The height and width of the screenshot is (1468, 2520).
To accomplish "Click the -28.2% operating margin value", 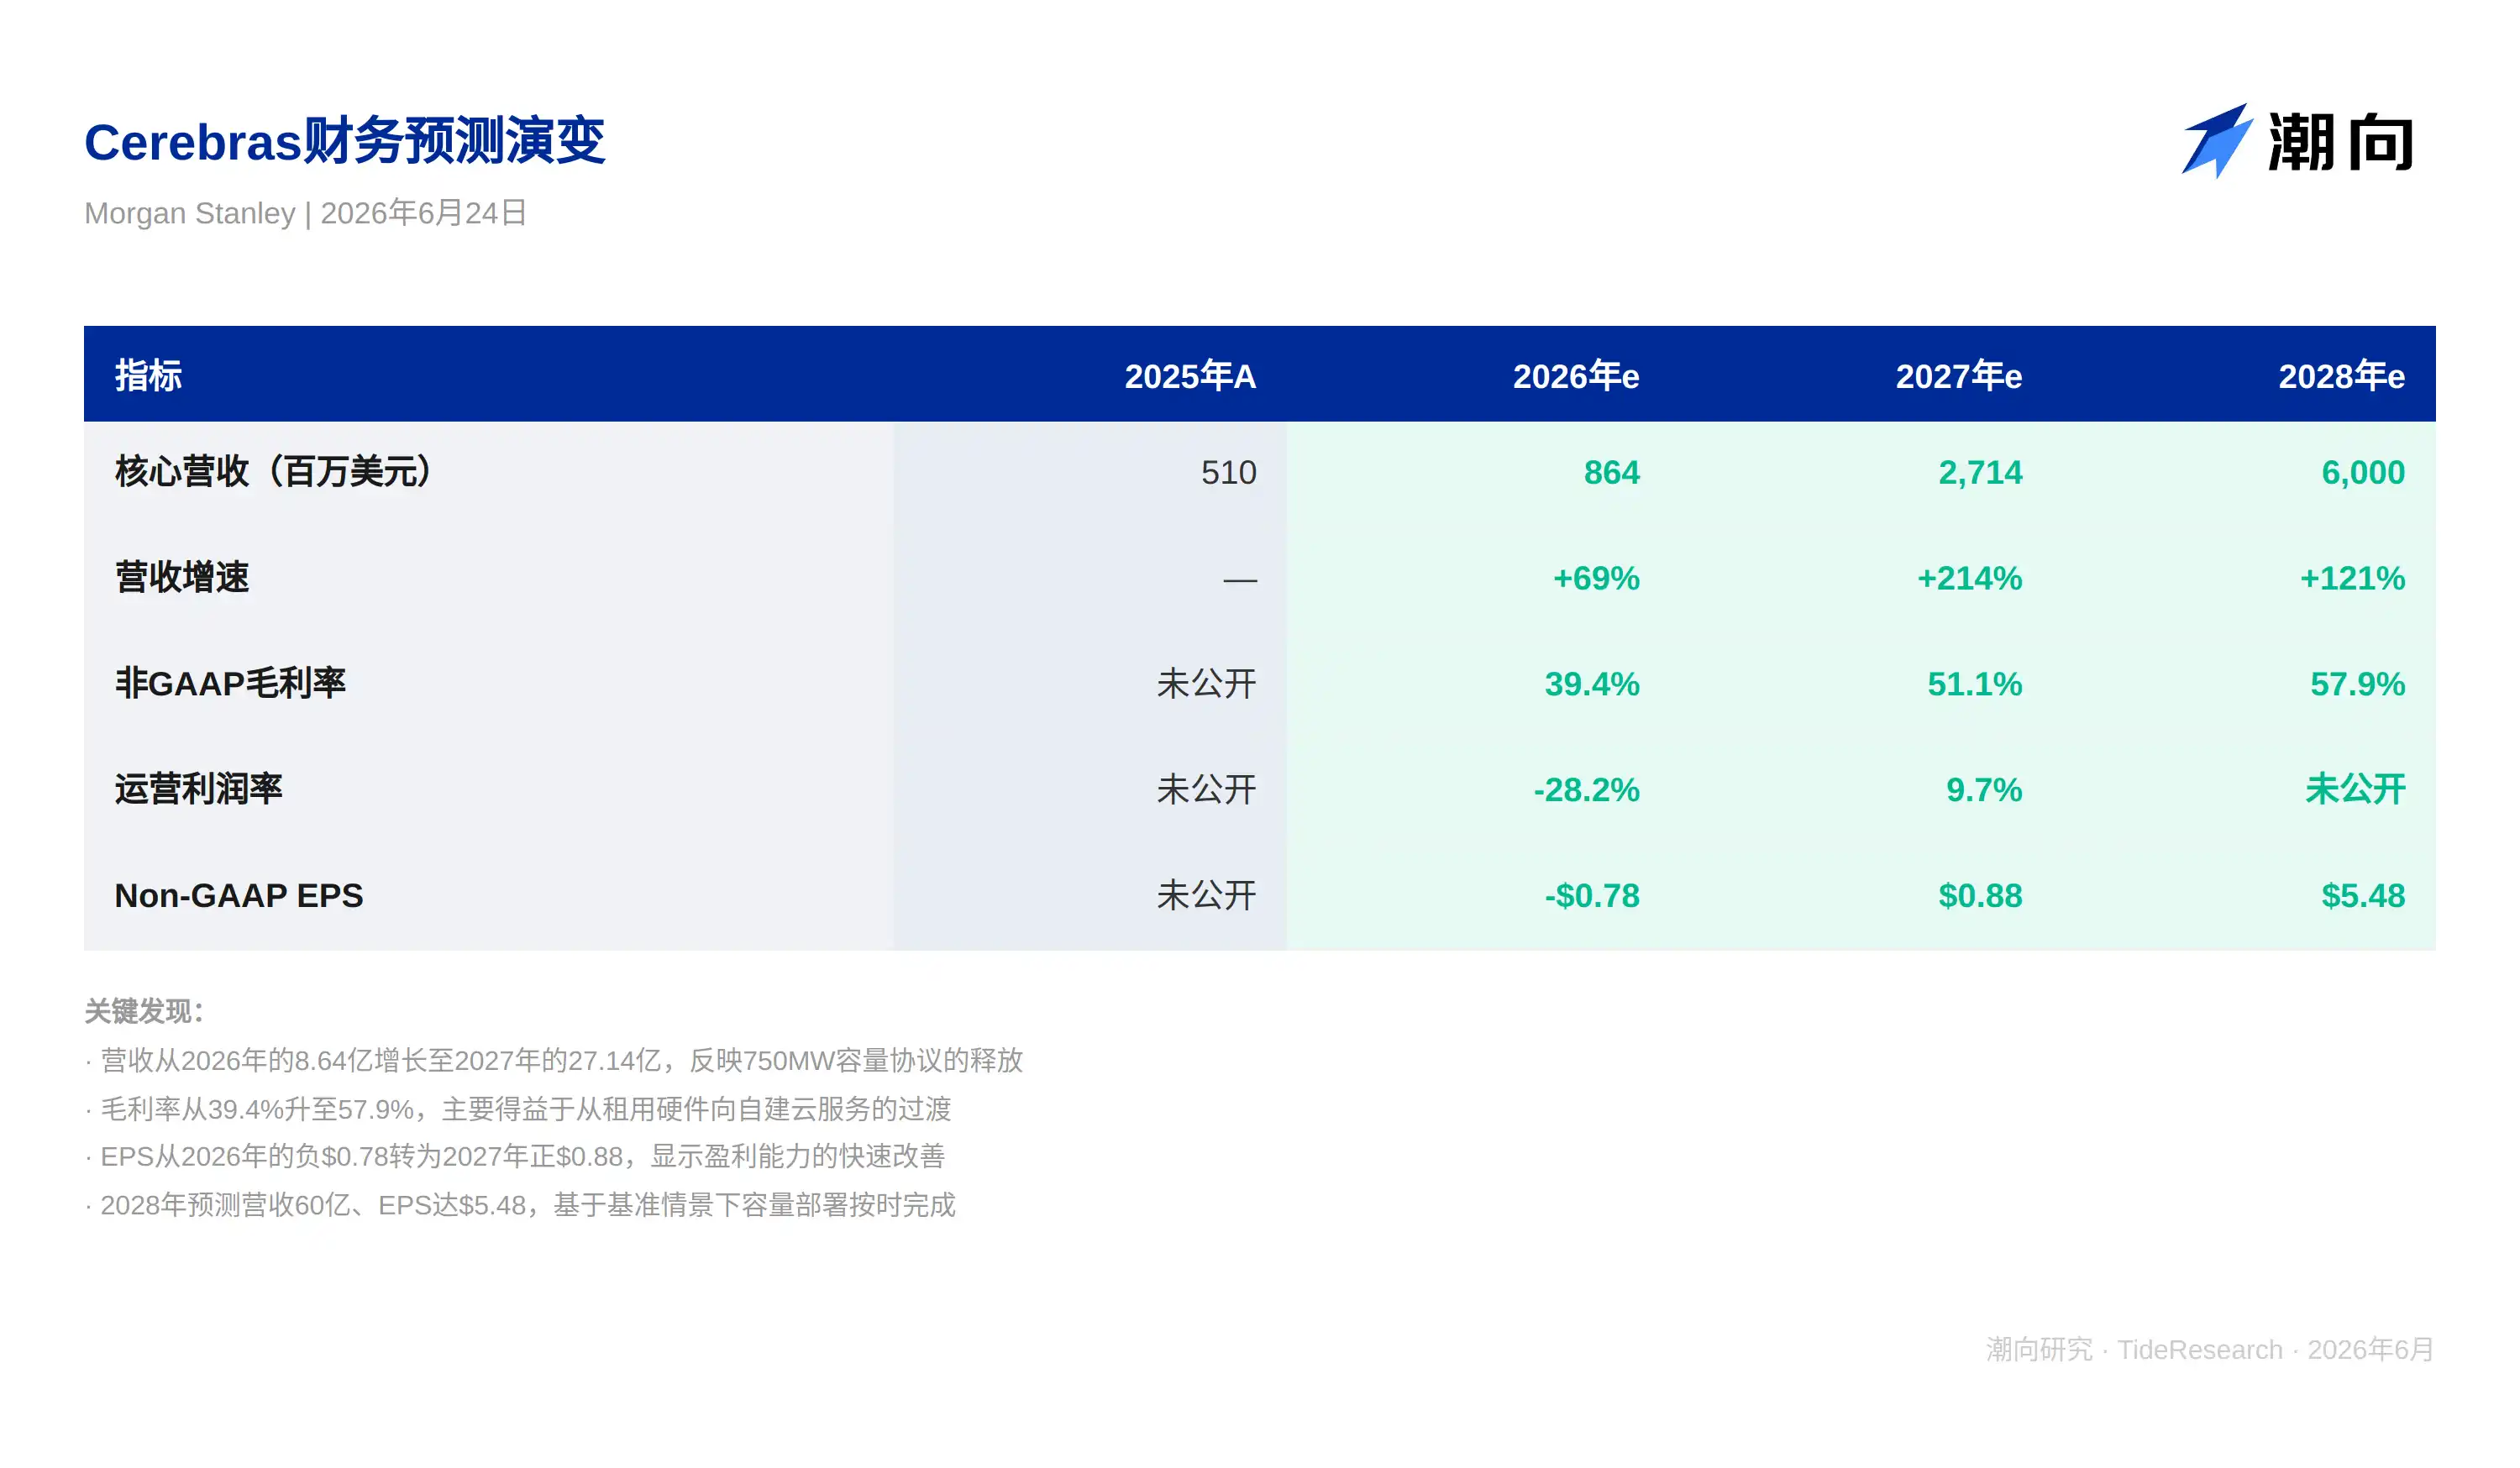I will click(x=1587, y=790).
